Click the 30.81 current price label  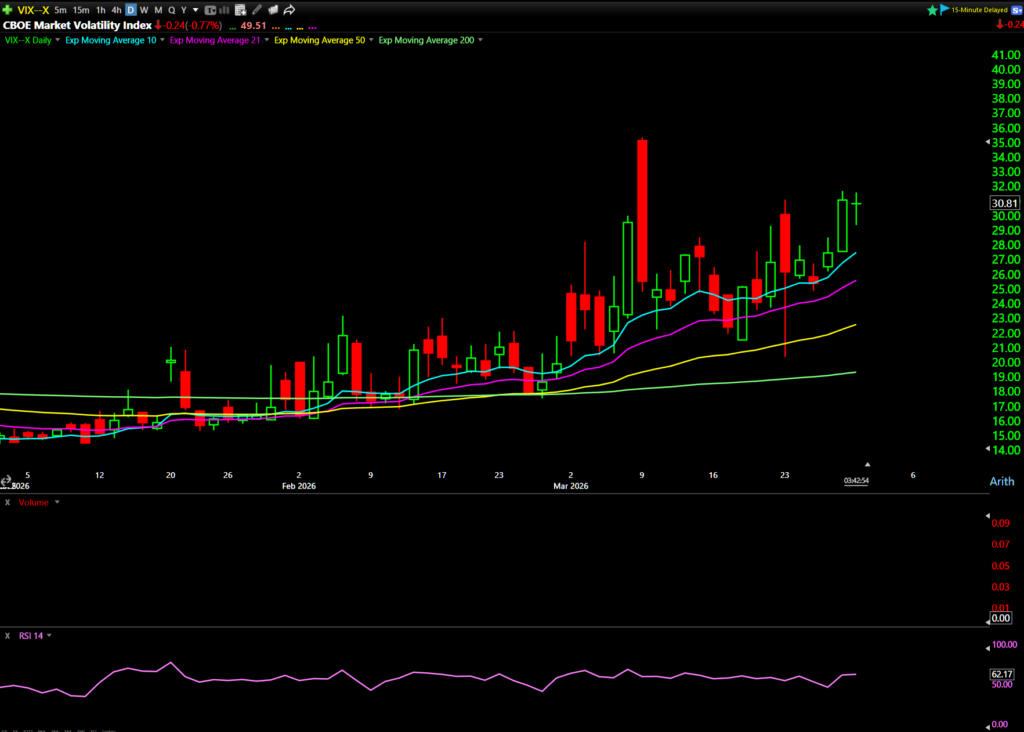click(x=1003, y=203)
